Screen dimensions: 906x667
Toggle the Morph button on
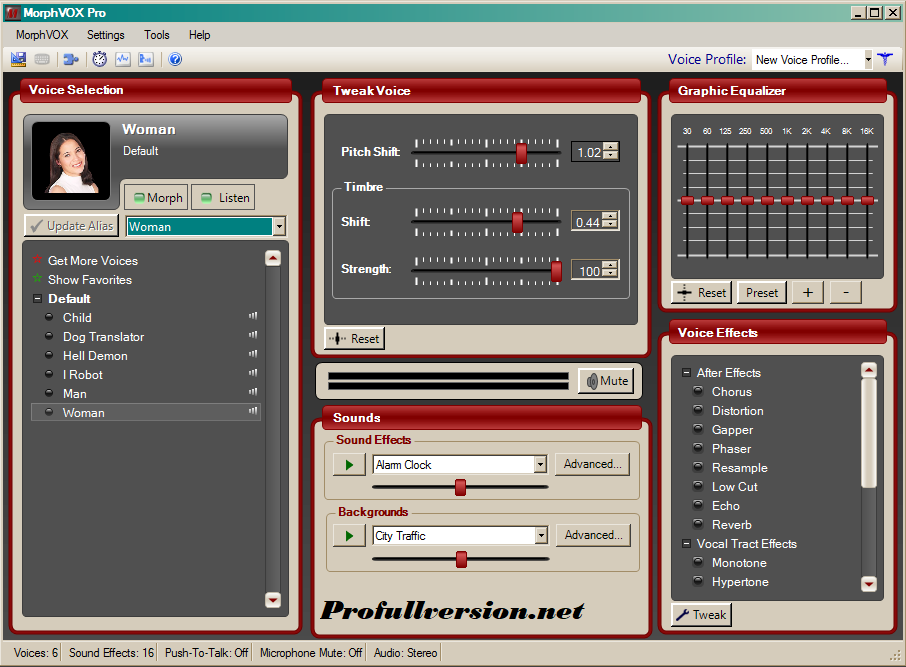(x=155, y=197)
